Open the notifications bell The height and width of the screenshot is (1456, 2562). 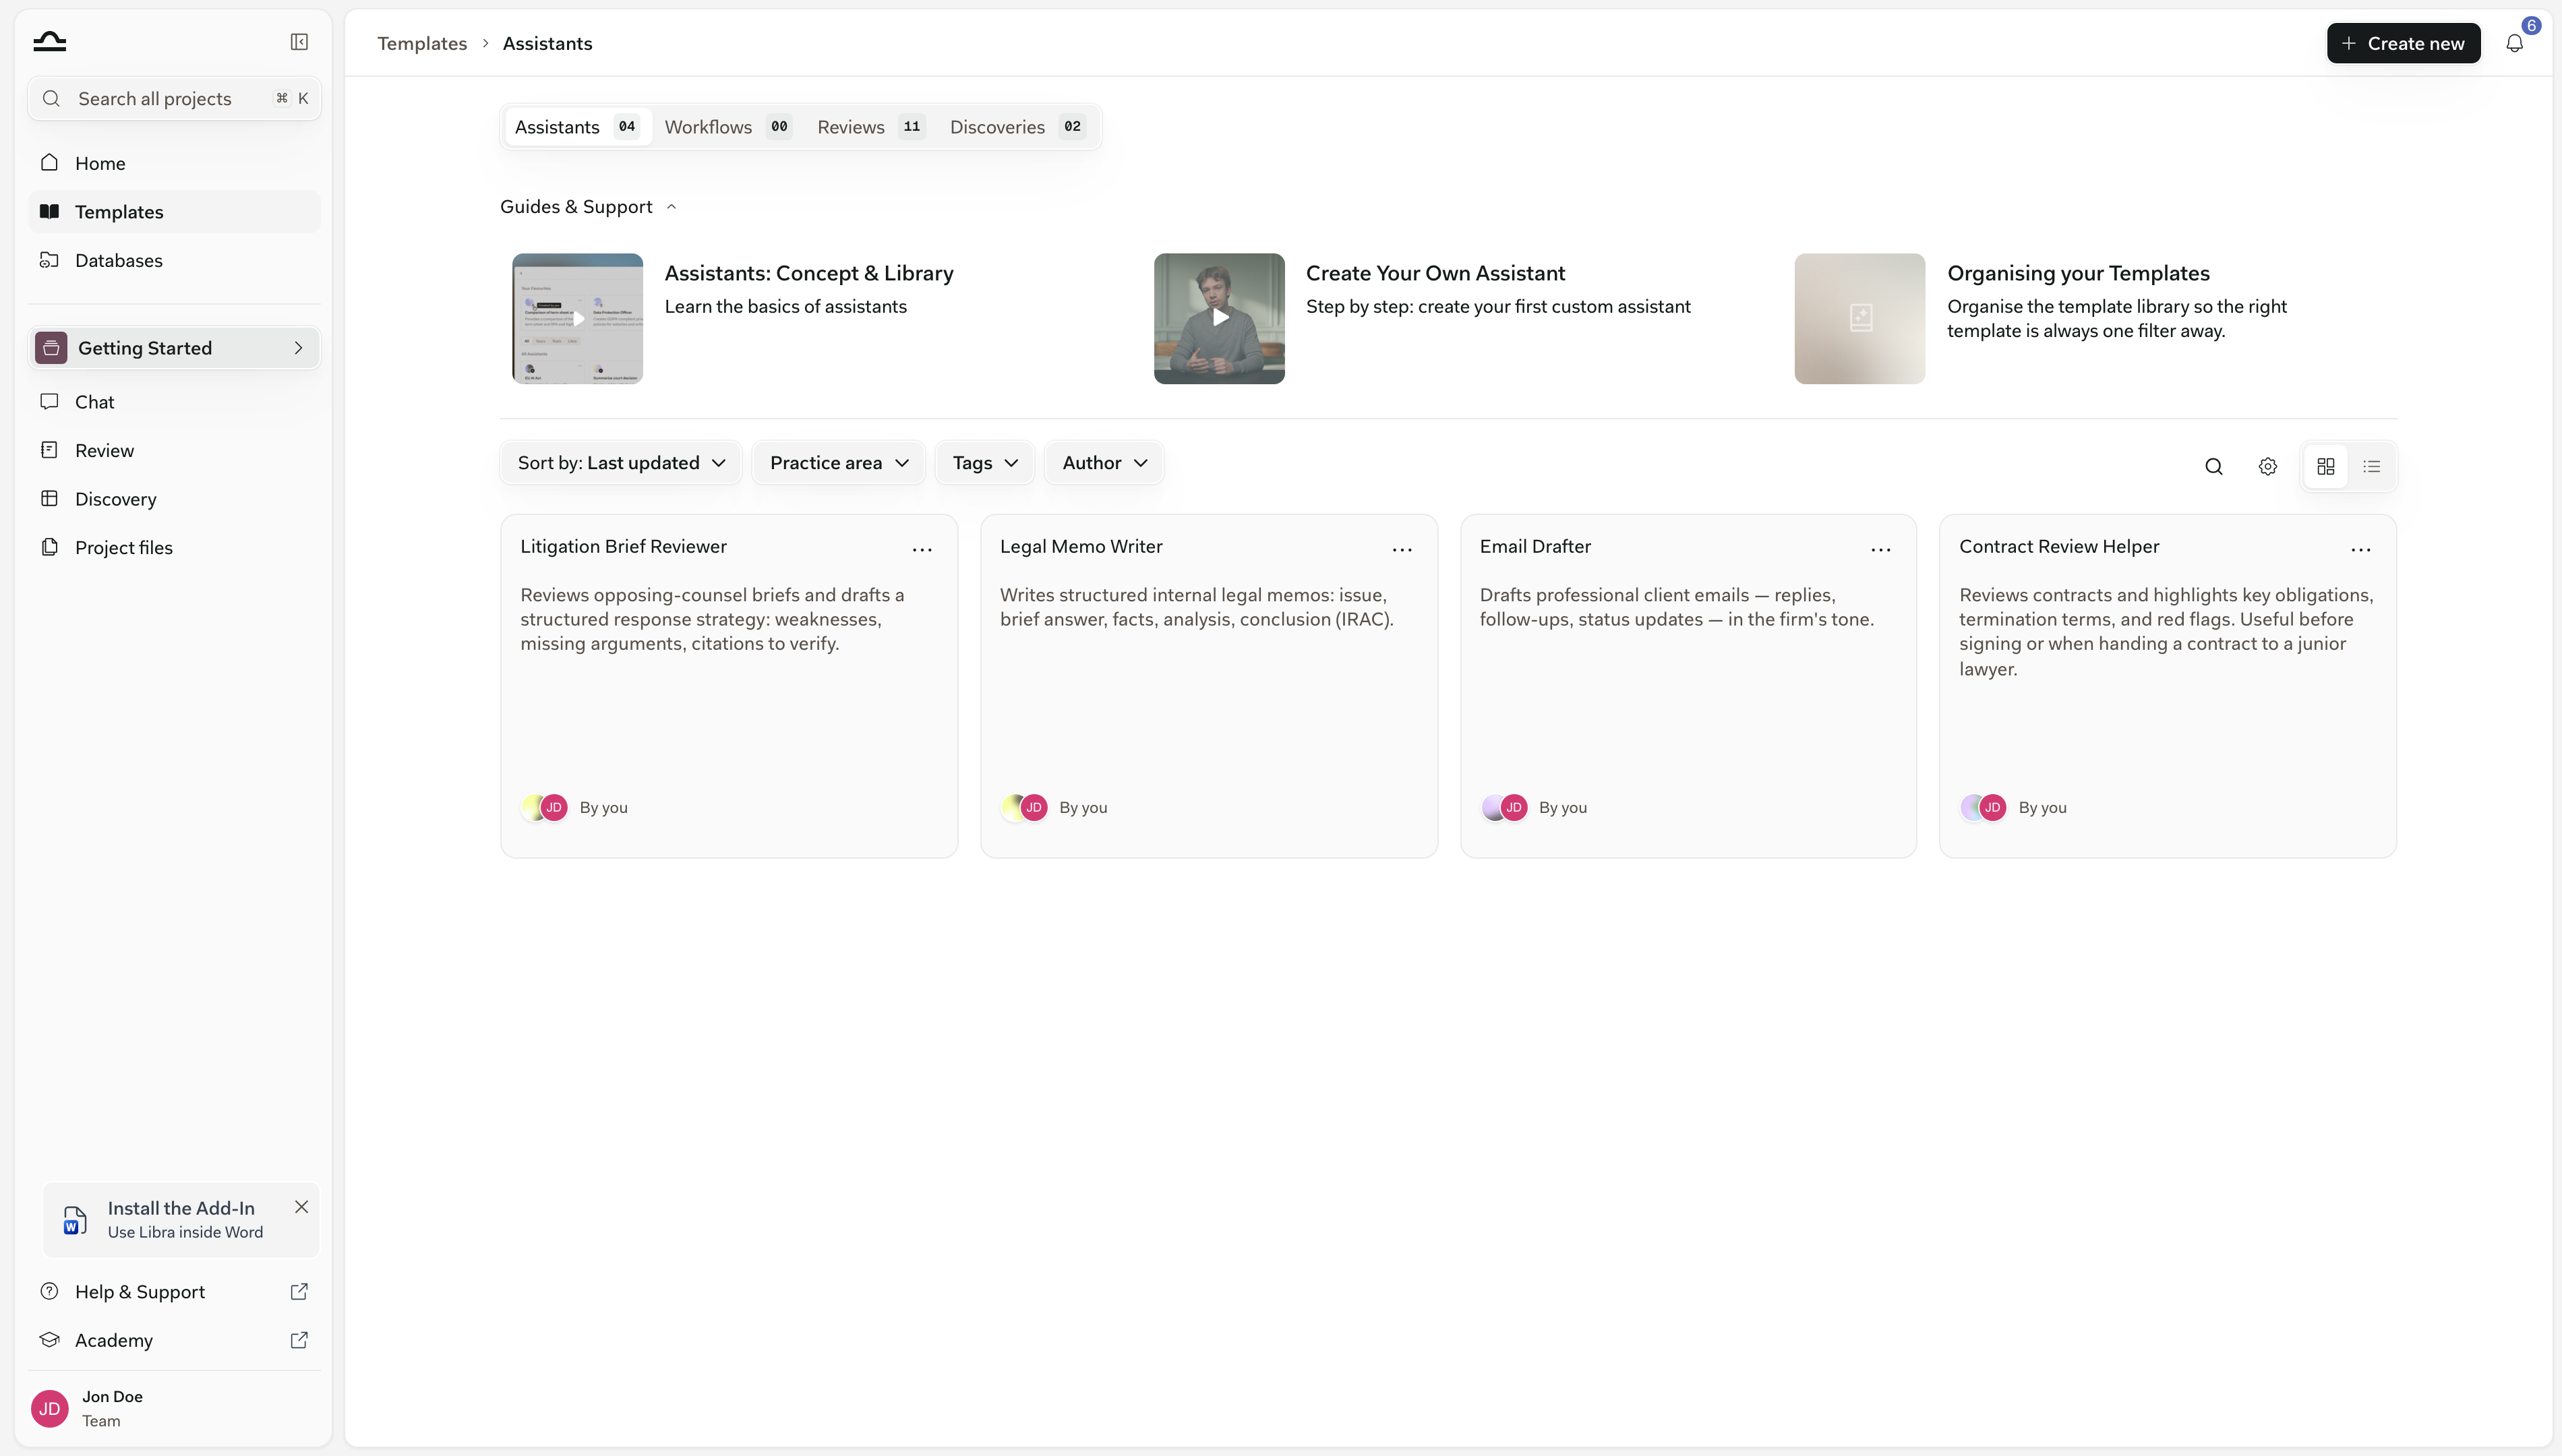click(2514, 43)
